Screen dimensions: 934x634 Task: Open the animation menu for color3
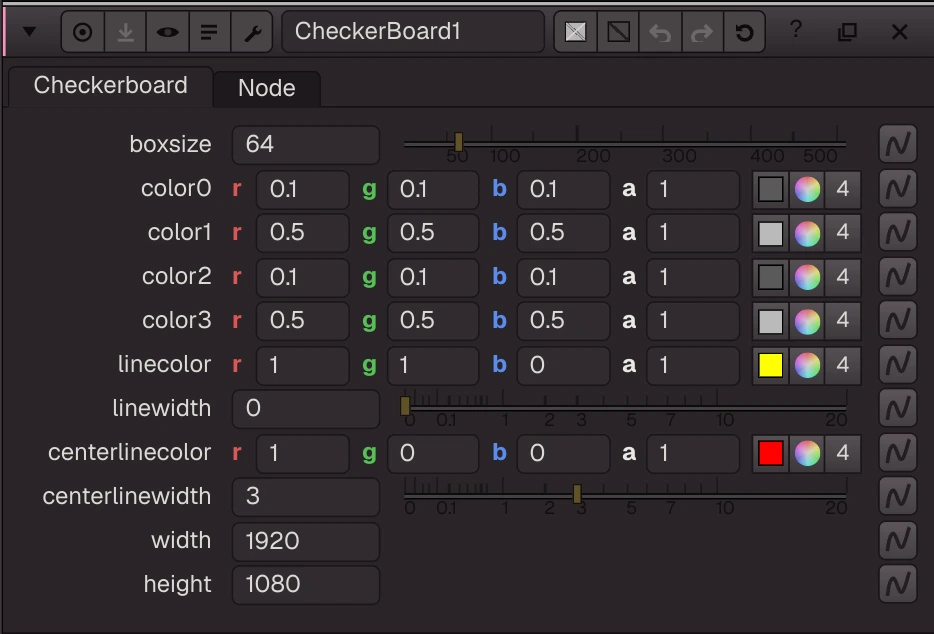pos(898,321)
